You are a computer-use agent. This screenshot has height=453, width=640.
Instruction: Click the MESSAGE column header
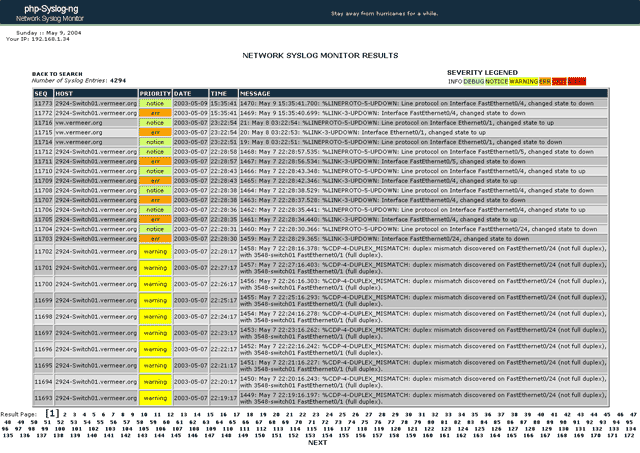tap(423, 93)
